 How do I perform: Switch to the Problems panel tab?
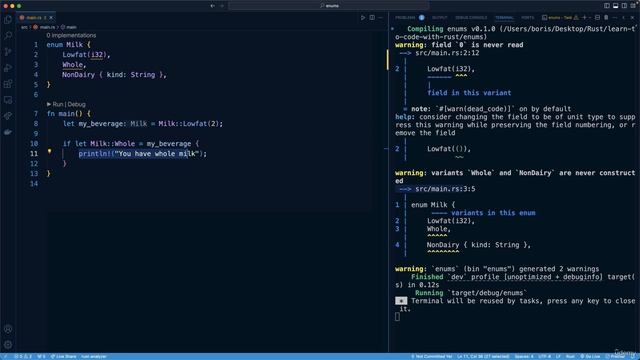(x=405, y=18)
